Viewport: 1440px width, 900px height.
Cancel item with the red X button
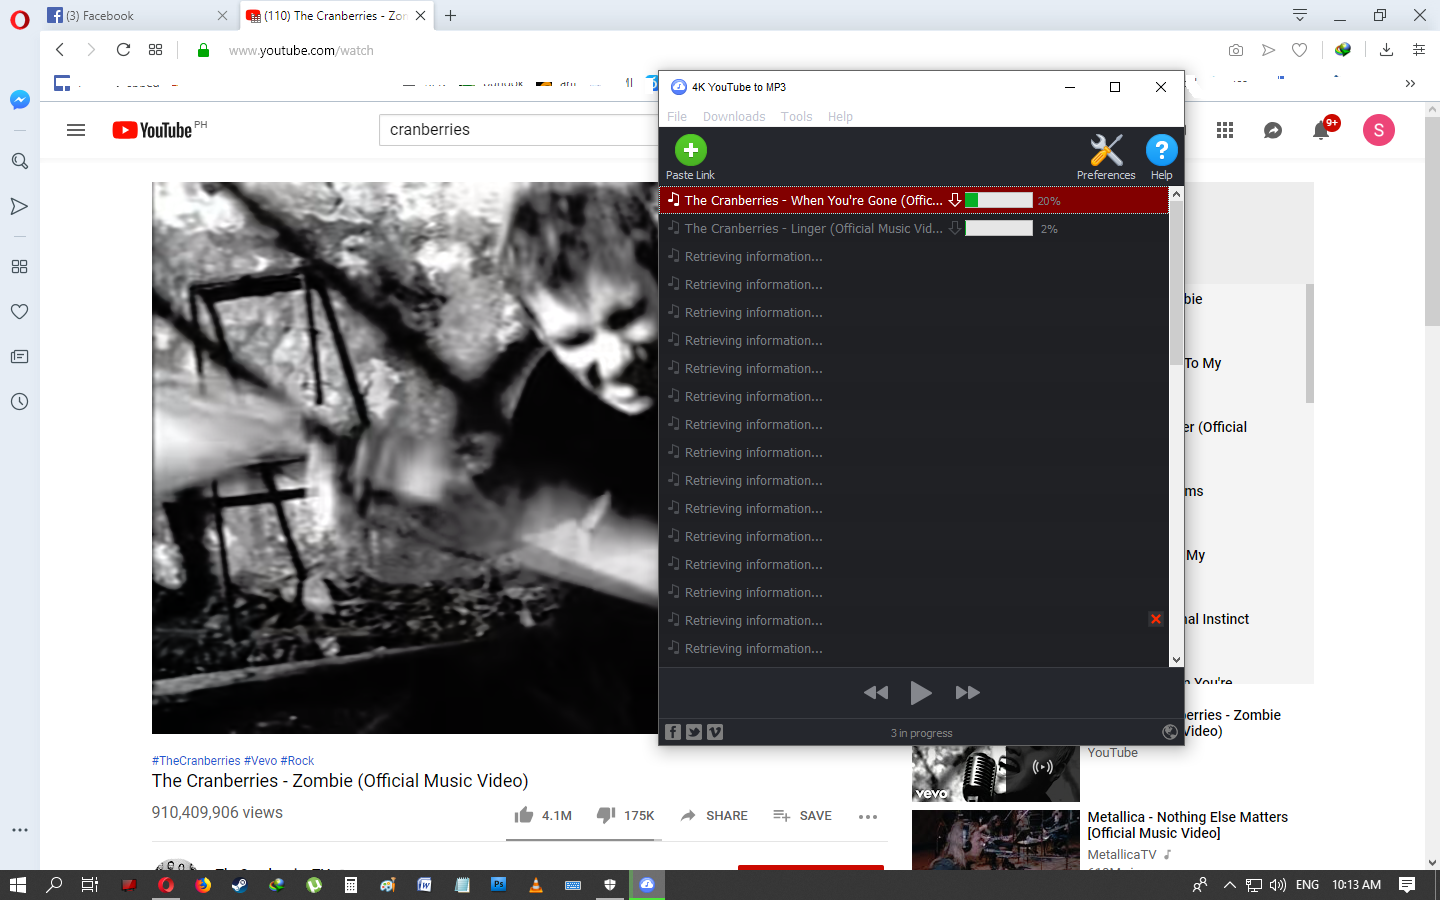click(x=1156, y=619)
